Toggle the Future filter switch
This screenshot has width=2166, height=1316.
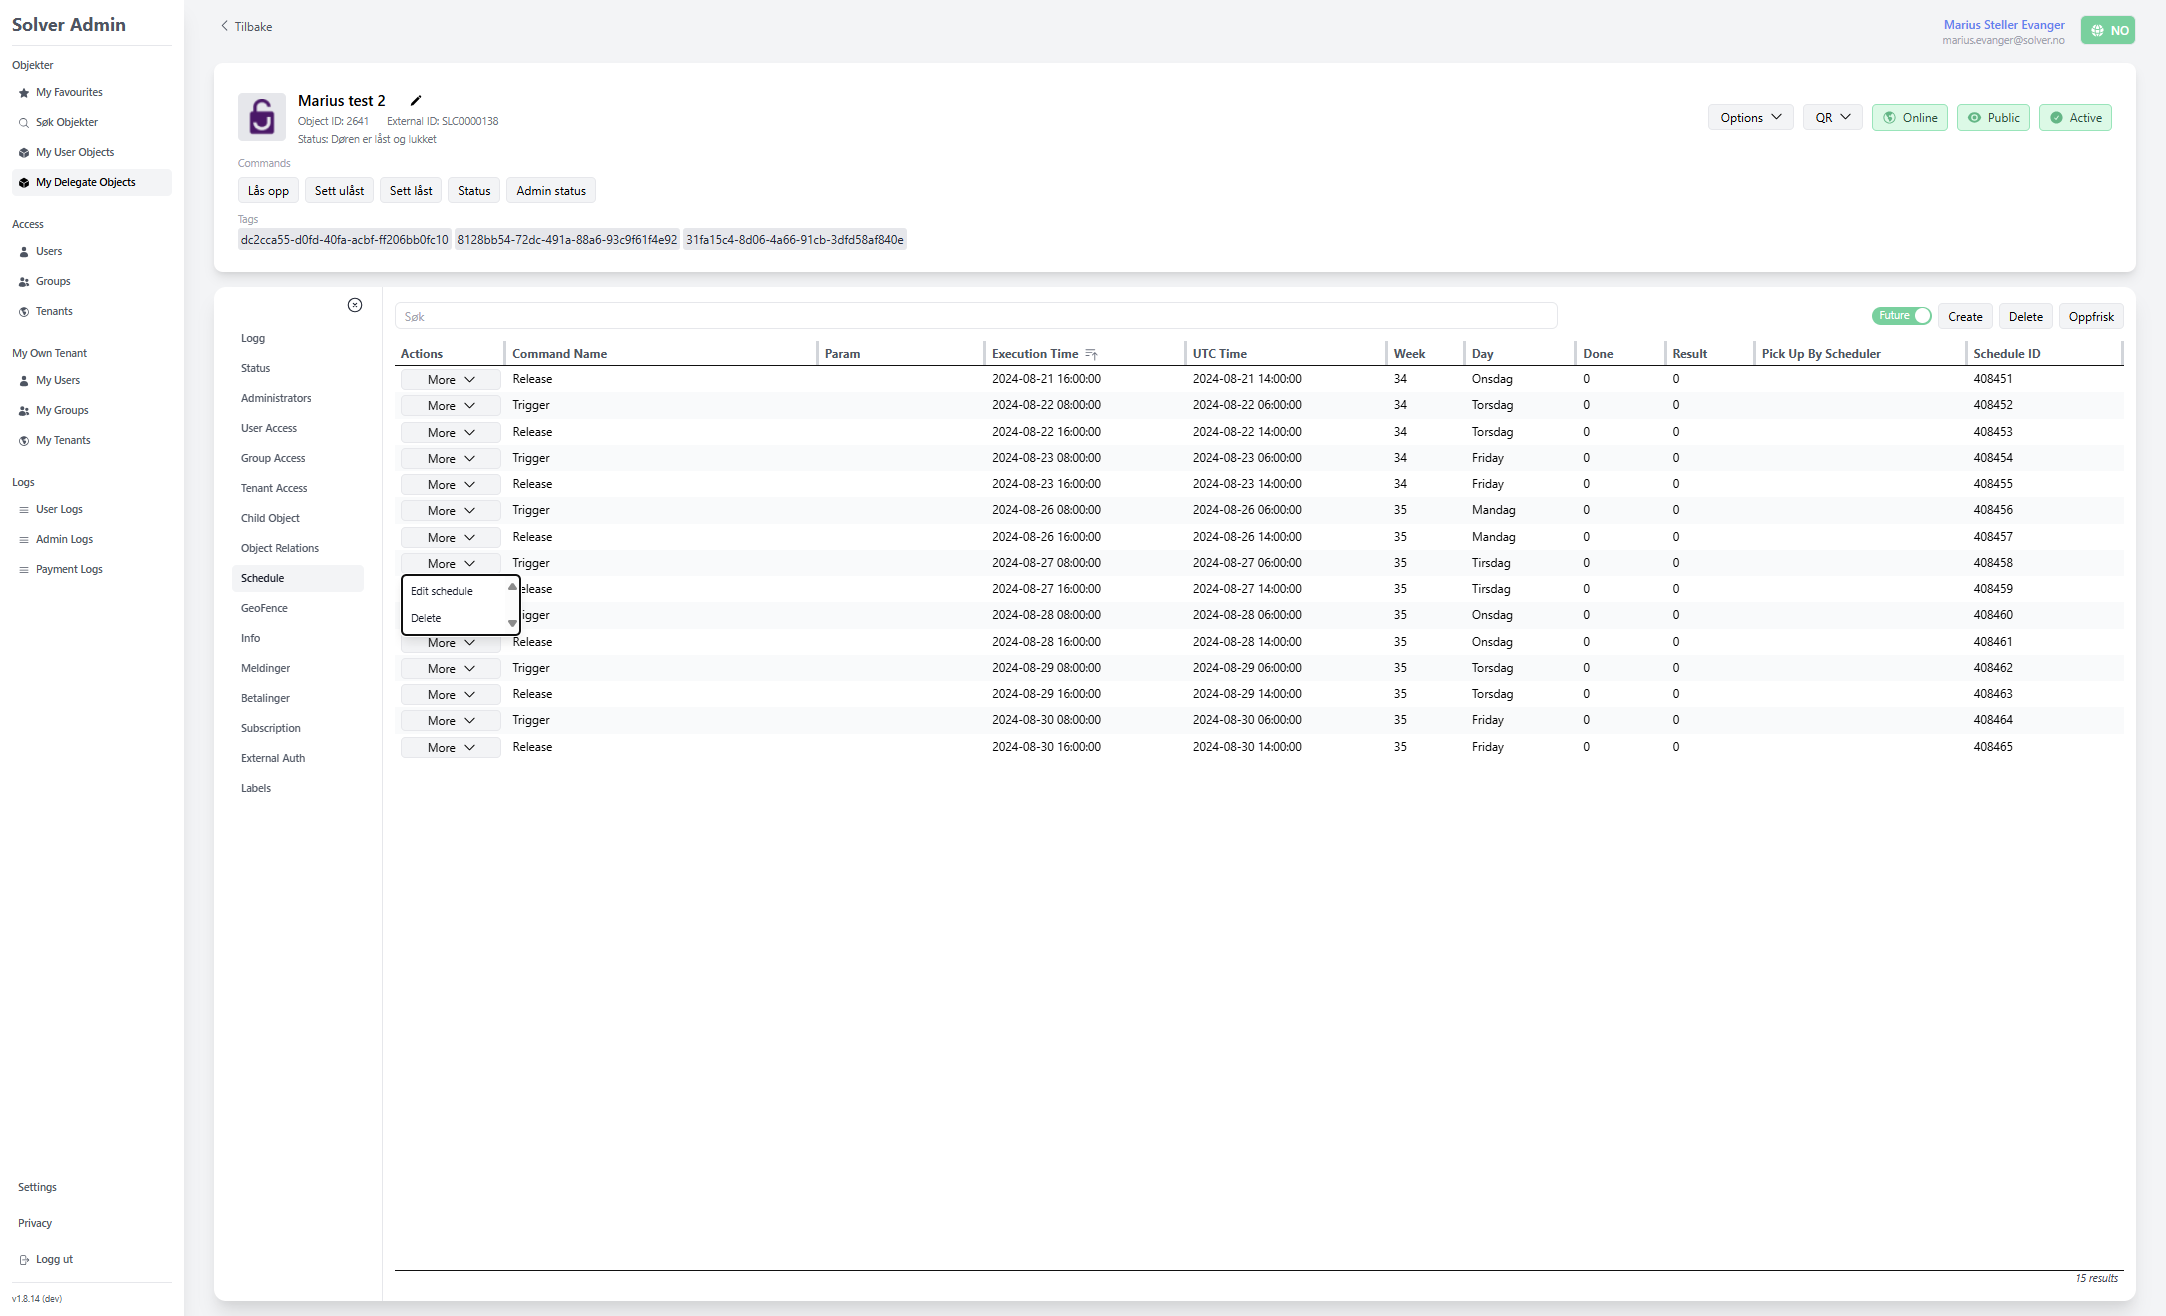(1902, 316)
